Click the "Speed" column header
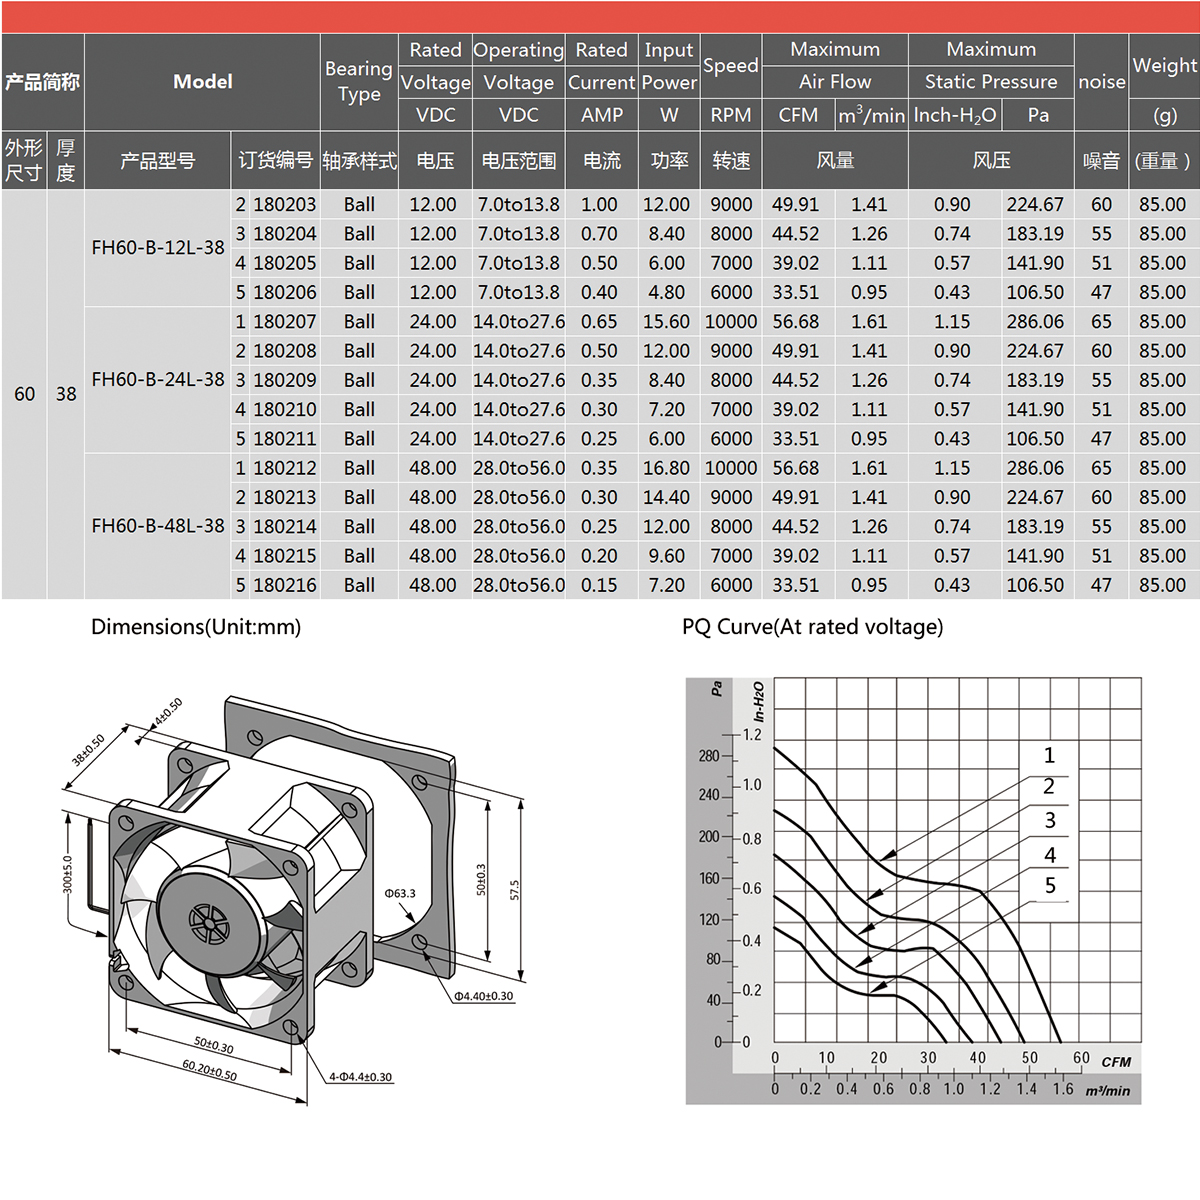Viewport: 1200px width, 1200px height. [x=731, y=66]
